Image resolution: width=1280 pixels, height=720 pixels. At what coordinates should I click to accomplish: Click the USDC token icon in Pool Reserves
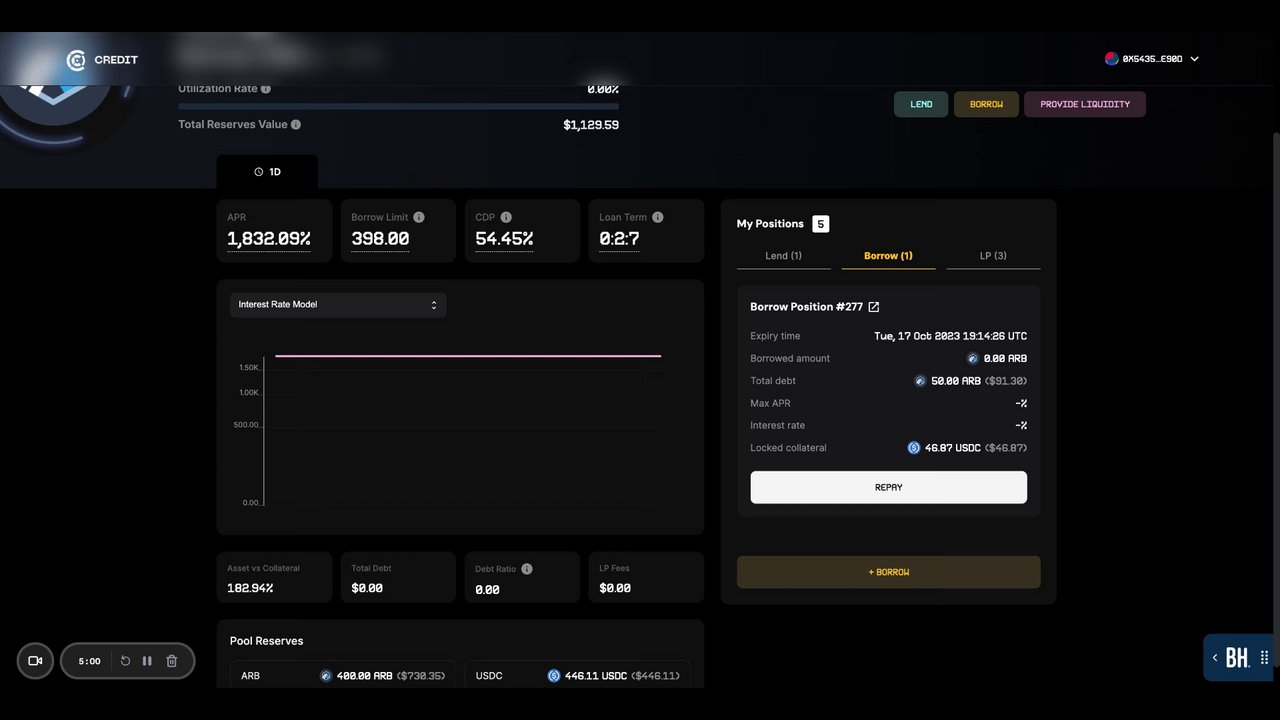coord(554,676)
